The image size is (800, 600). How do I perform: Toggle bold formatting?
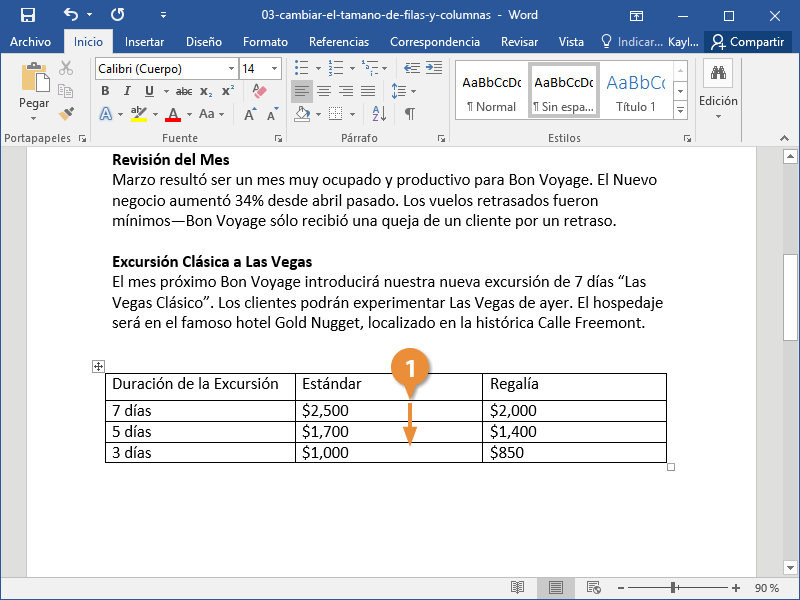click(x=105, y=91)
